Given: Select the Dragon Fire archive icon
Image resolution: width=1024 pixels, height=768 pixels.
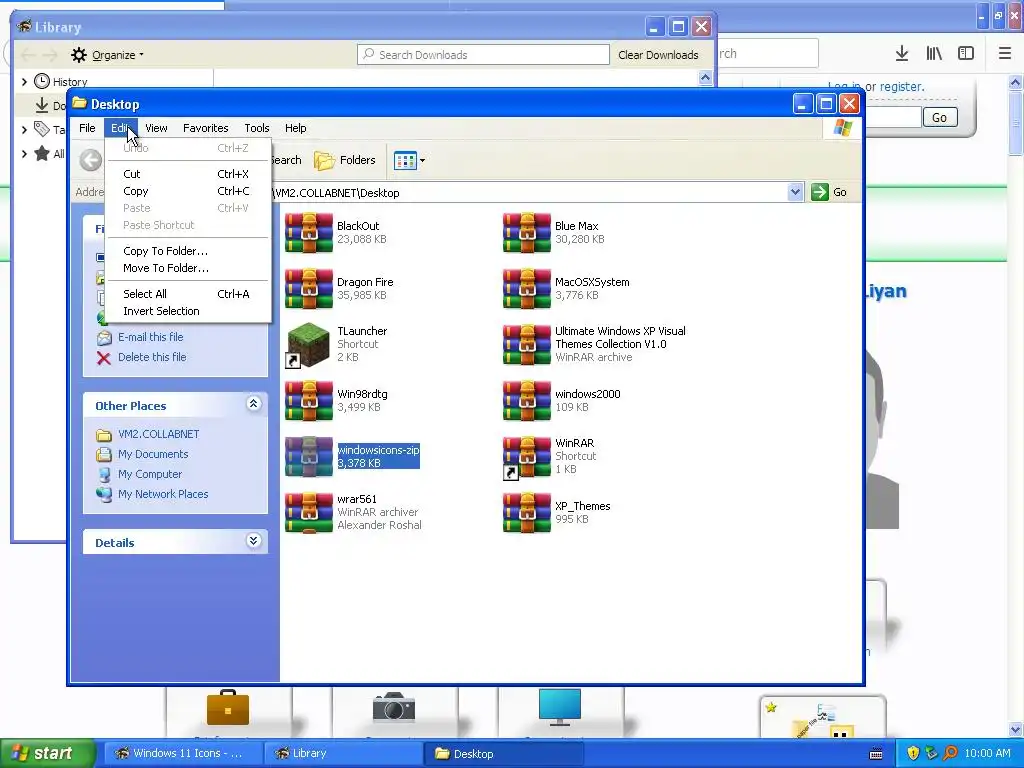Looking at the screenshot, I should click(309, 289).
